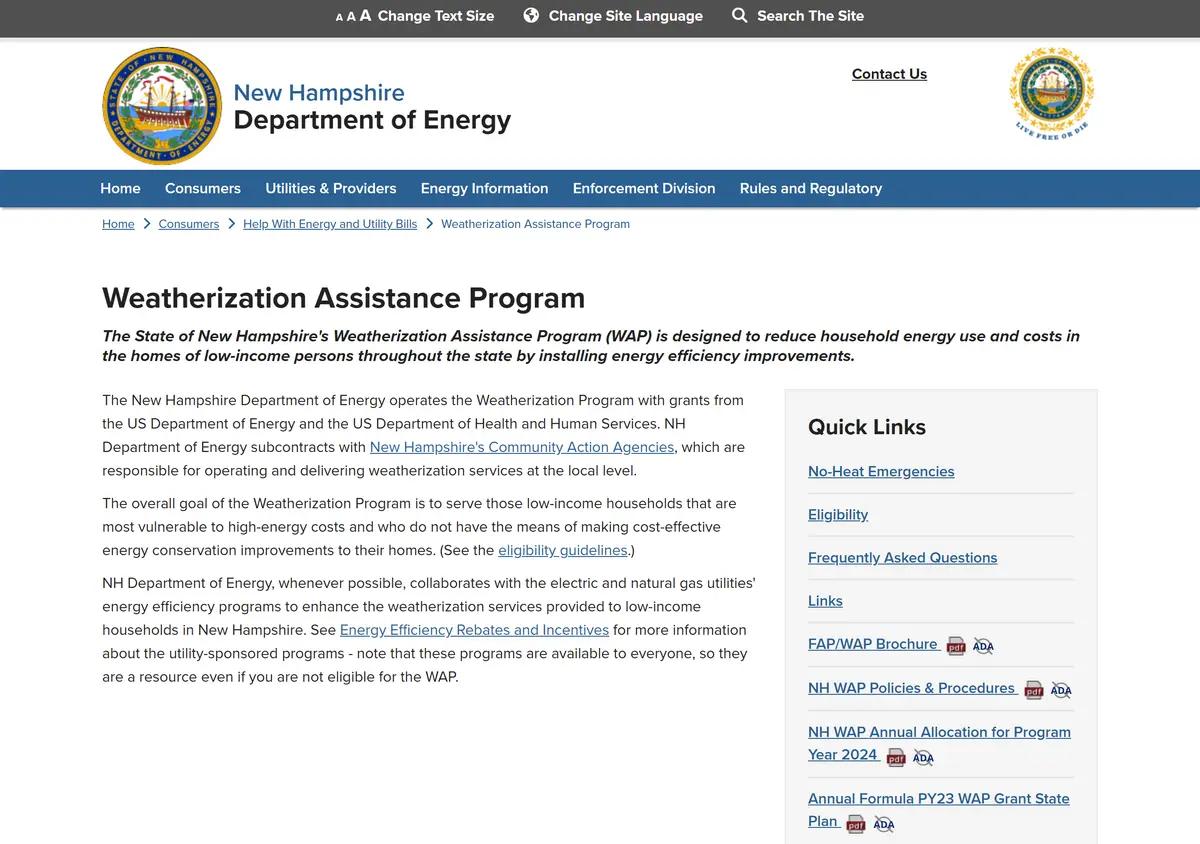Viewport: 1200px width, 844px height.
Task: Click the text size AAA icon
Action: click(353, 16)
